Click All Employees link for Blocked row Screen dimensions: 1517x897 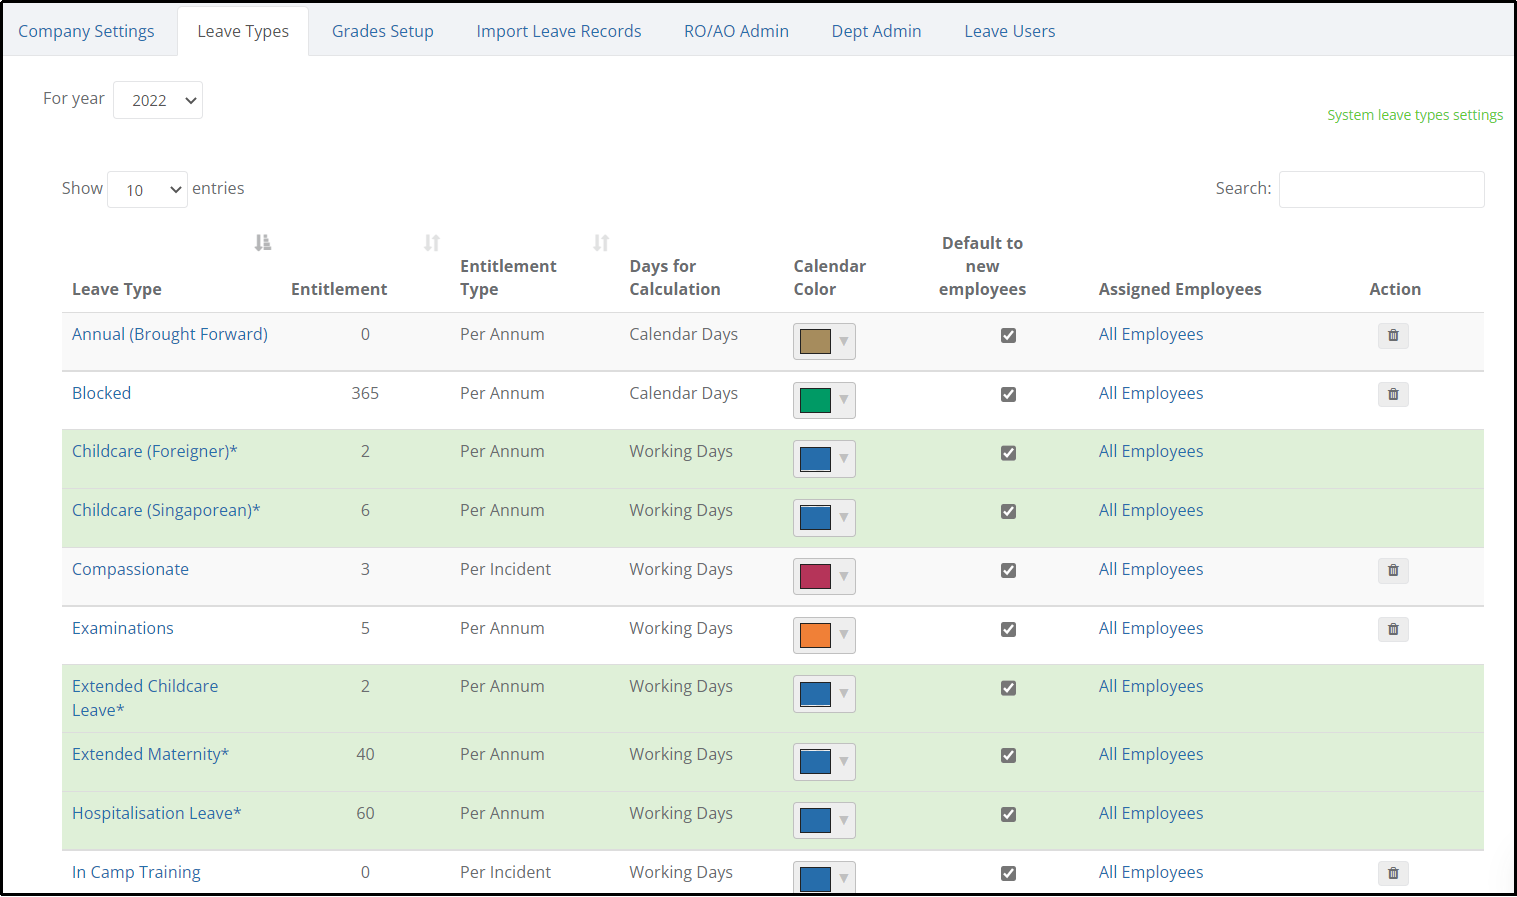1151,393
